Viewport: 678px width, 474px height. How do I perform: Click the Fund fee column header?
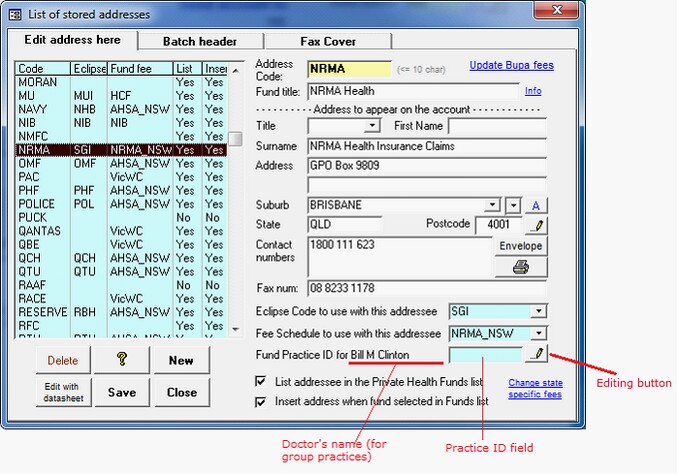pyautogui.click(x=140, y=69)
